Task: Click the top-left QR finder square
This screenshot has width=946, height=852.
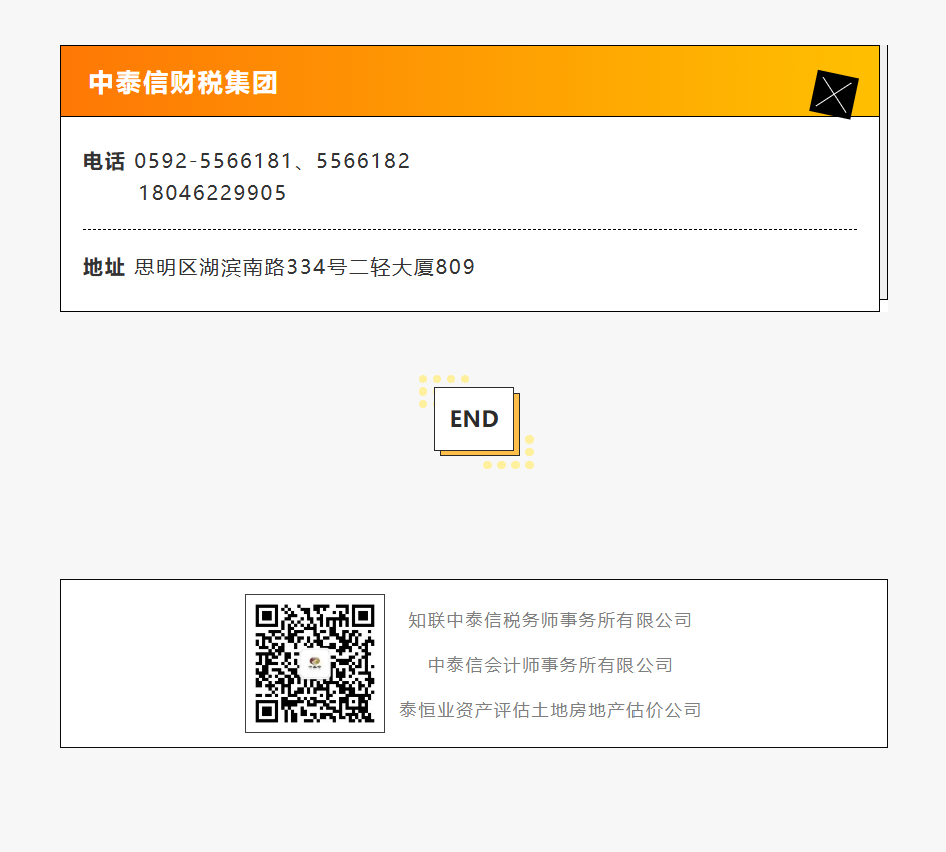Action: pyautogui.click(x=267, y=616)
